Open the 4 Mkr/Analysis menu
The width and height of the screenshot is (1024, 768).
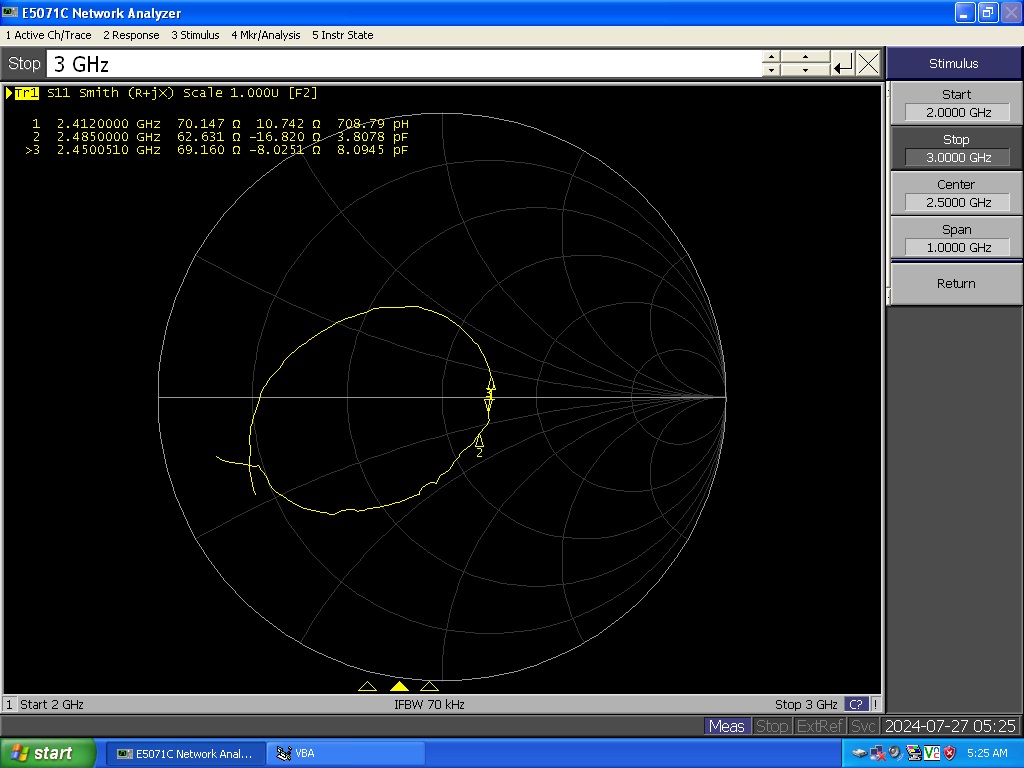pyautogui.click(x=266, y=35)
